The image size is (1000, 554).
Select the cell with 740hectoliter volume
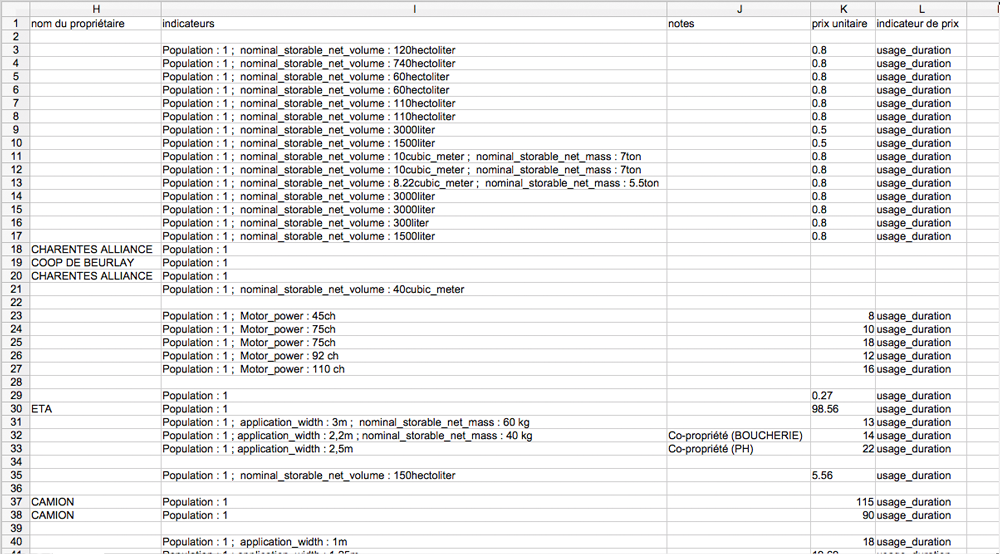[x=414, y=63]
